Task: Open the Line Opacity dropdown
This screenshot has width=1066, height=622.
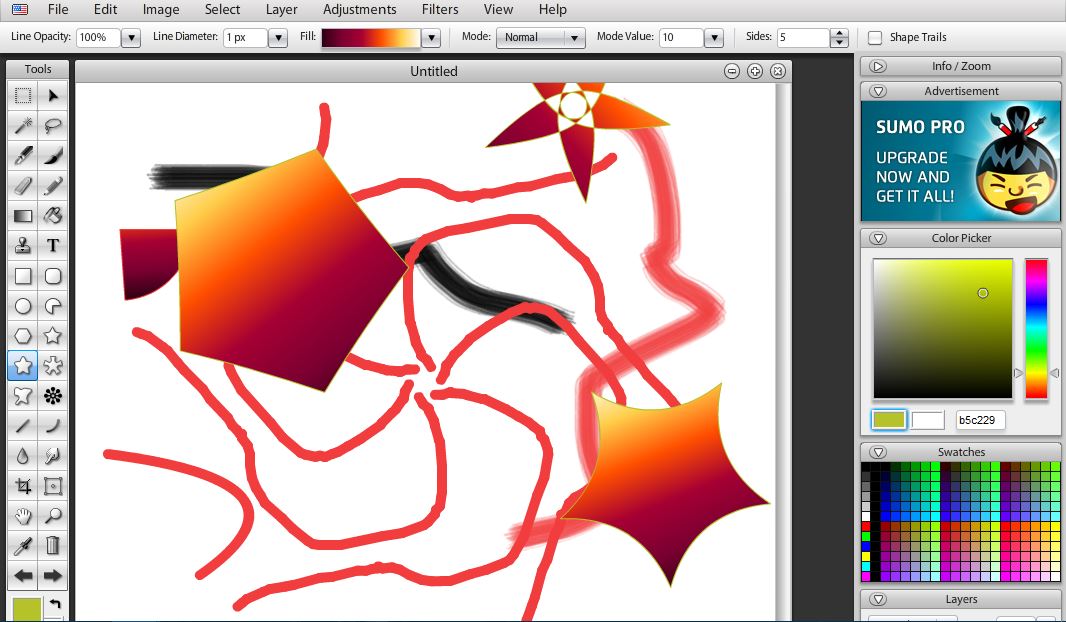Action: (x=133, y=37)
